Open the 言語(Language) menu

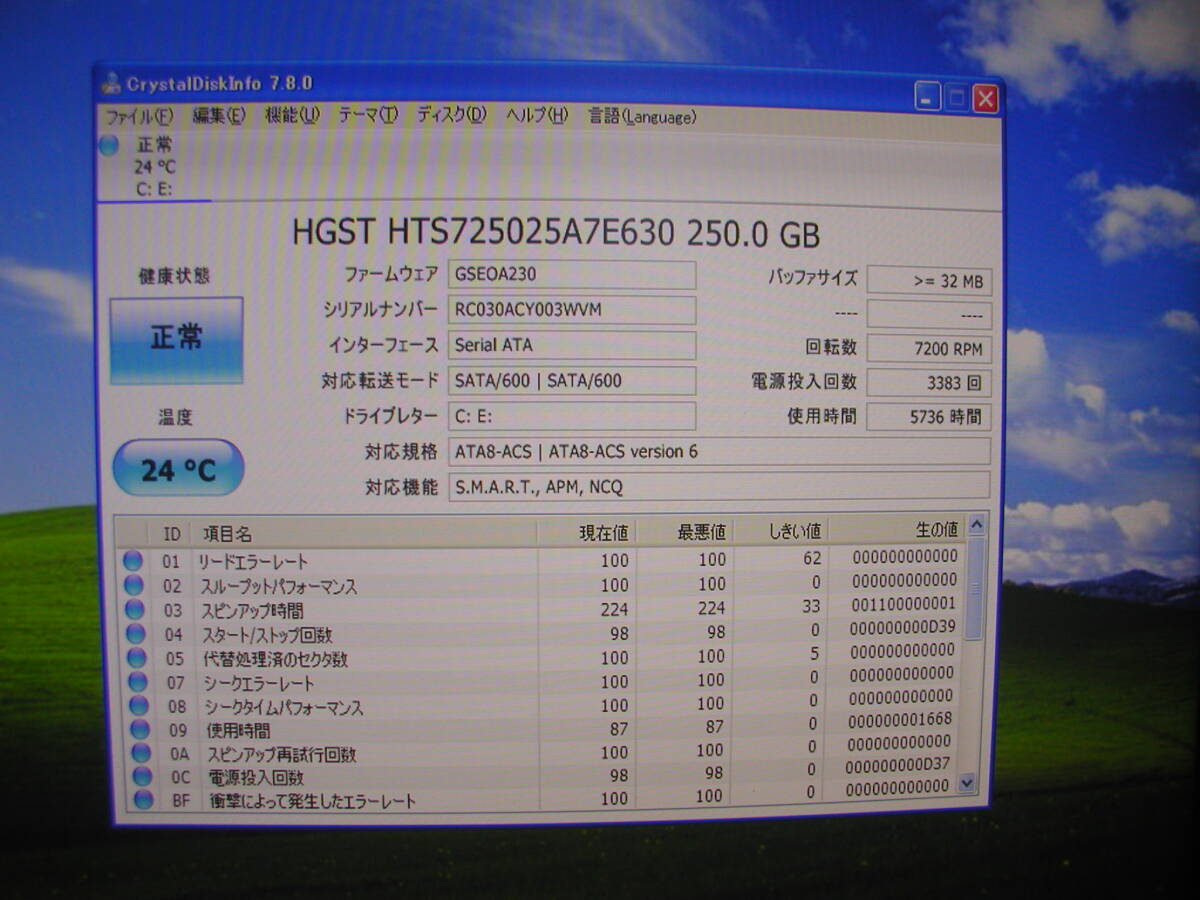tap(642, 117)
